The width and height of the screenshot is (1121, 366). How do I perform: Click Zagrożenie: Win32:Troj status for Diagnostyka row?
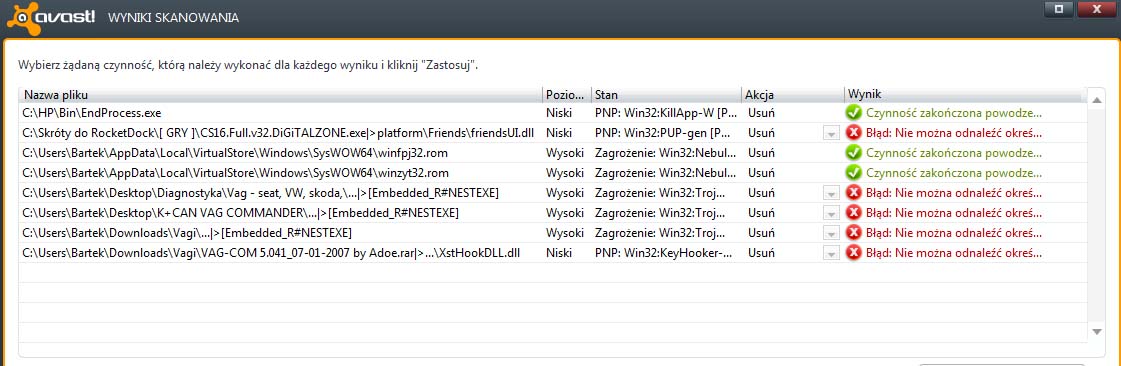click(x=660, y=193)
